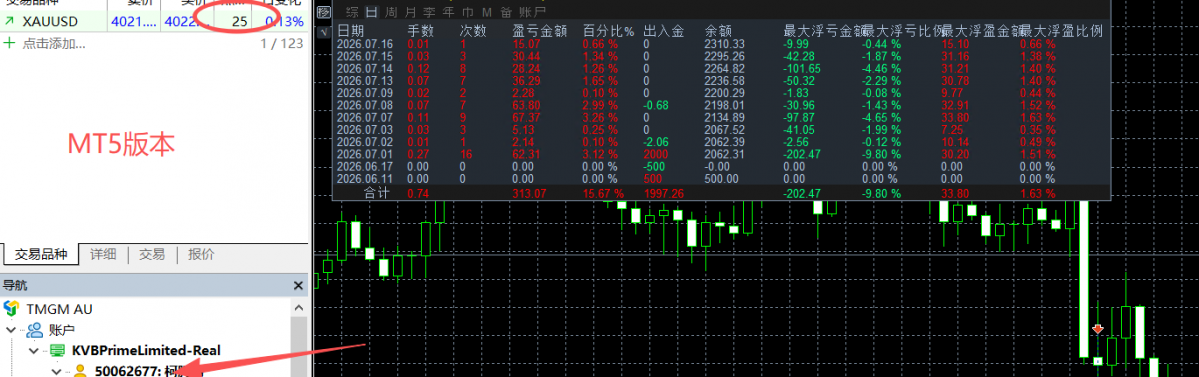
Task: Select the 周 weekly tab in stats panel
Action: 391,11
